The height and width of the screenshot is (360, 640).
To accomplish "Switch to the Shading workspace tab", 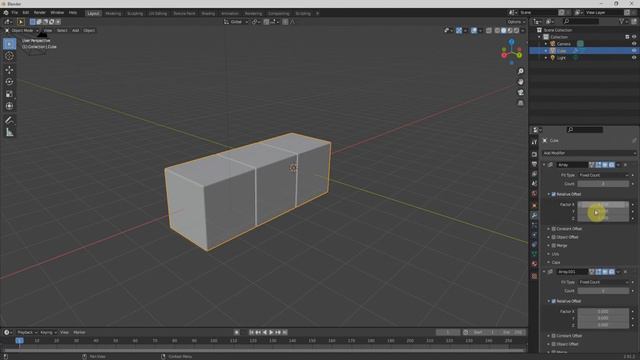I will tap(208, 13).
